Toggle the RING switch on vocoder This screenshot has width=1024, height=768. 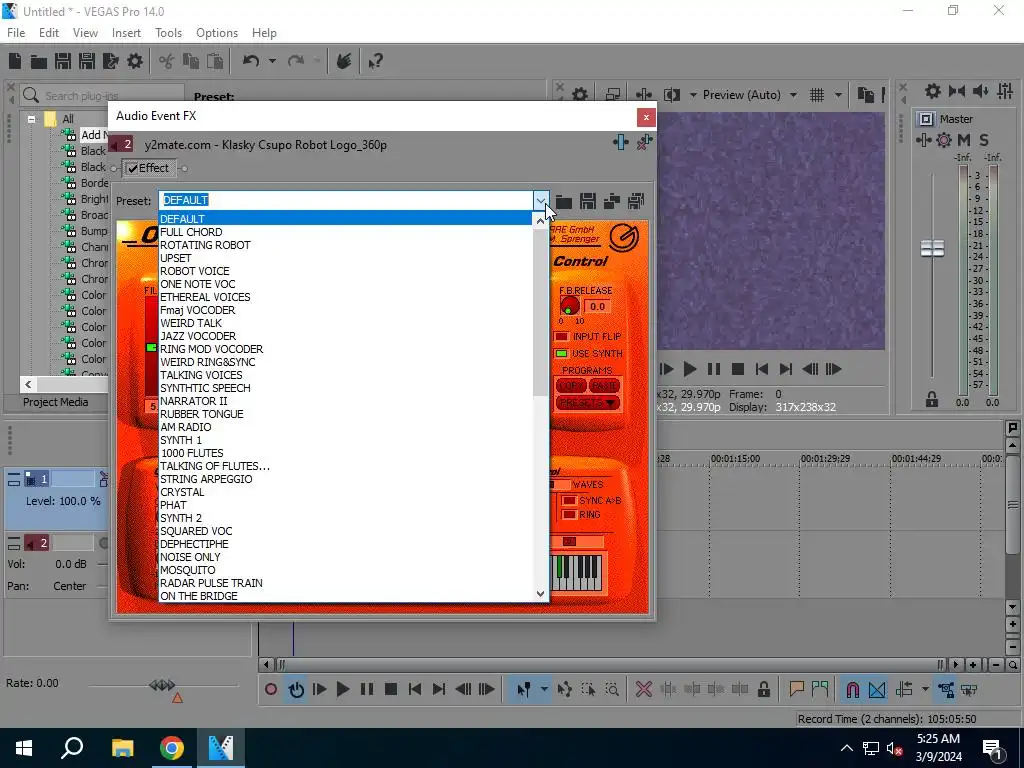[x=569, y=515]
